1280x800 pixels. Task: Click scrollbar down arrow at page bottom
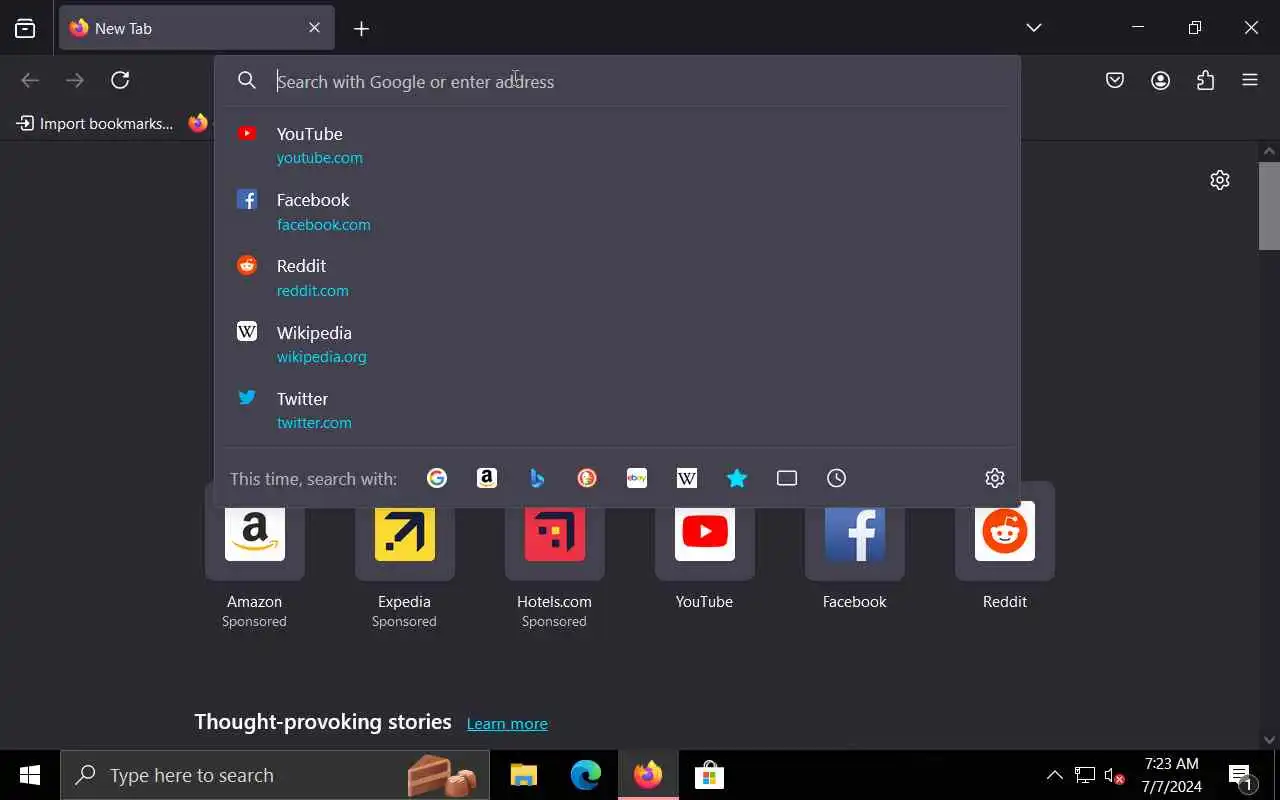point(1269,740)
